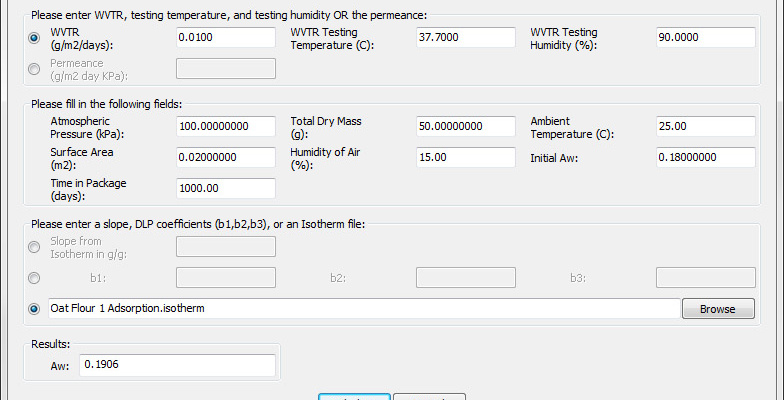
Task: Click the Total Dry Mass (g) label
Action: (326, 128)
